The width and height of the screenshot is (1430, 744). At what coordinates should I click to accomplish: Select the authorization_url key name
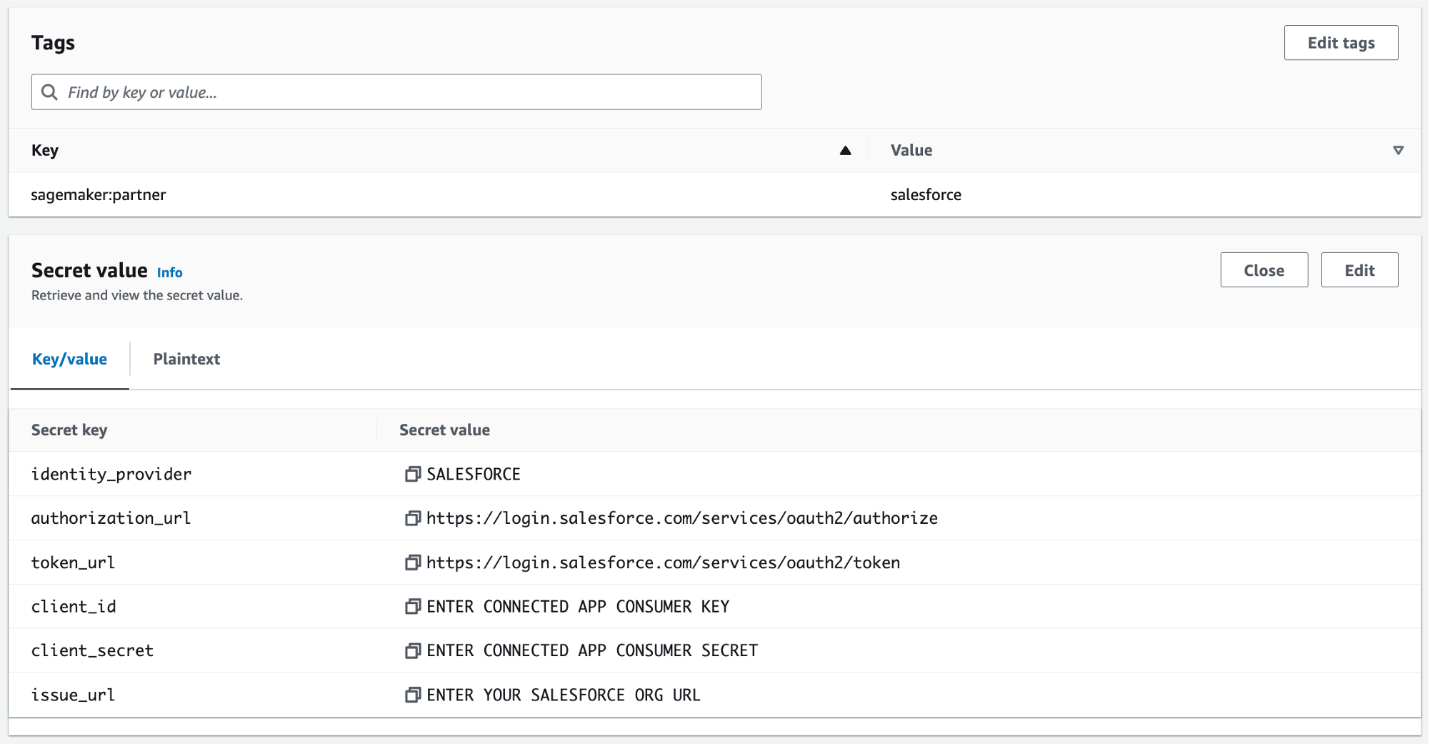pos(111,518)
